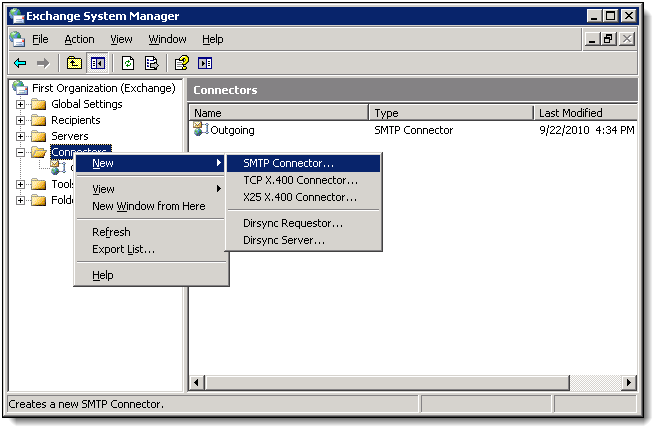This screenshot has width=661, height=435.
Task: Click the open Connectors folder icon
Action: pos(39,152)
